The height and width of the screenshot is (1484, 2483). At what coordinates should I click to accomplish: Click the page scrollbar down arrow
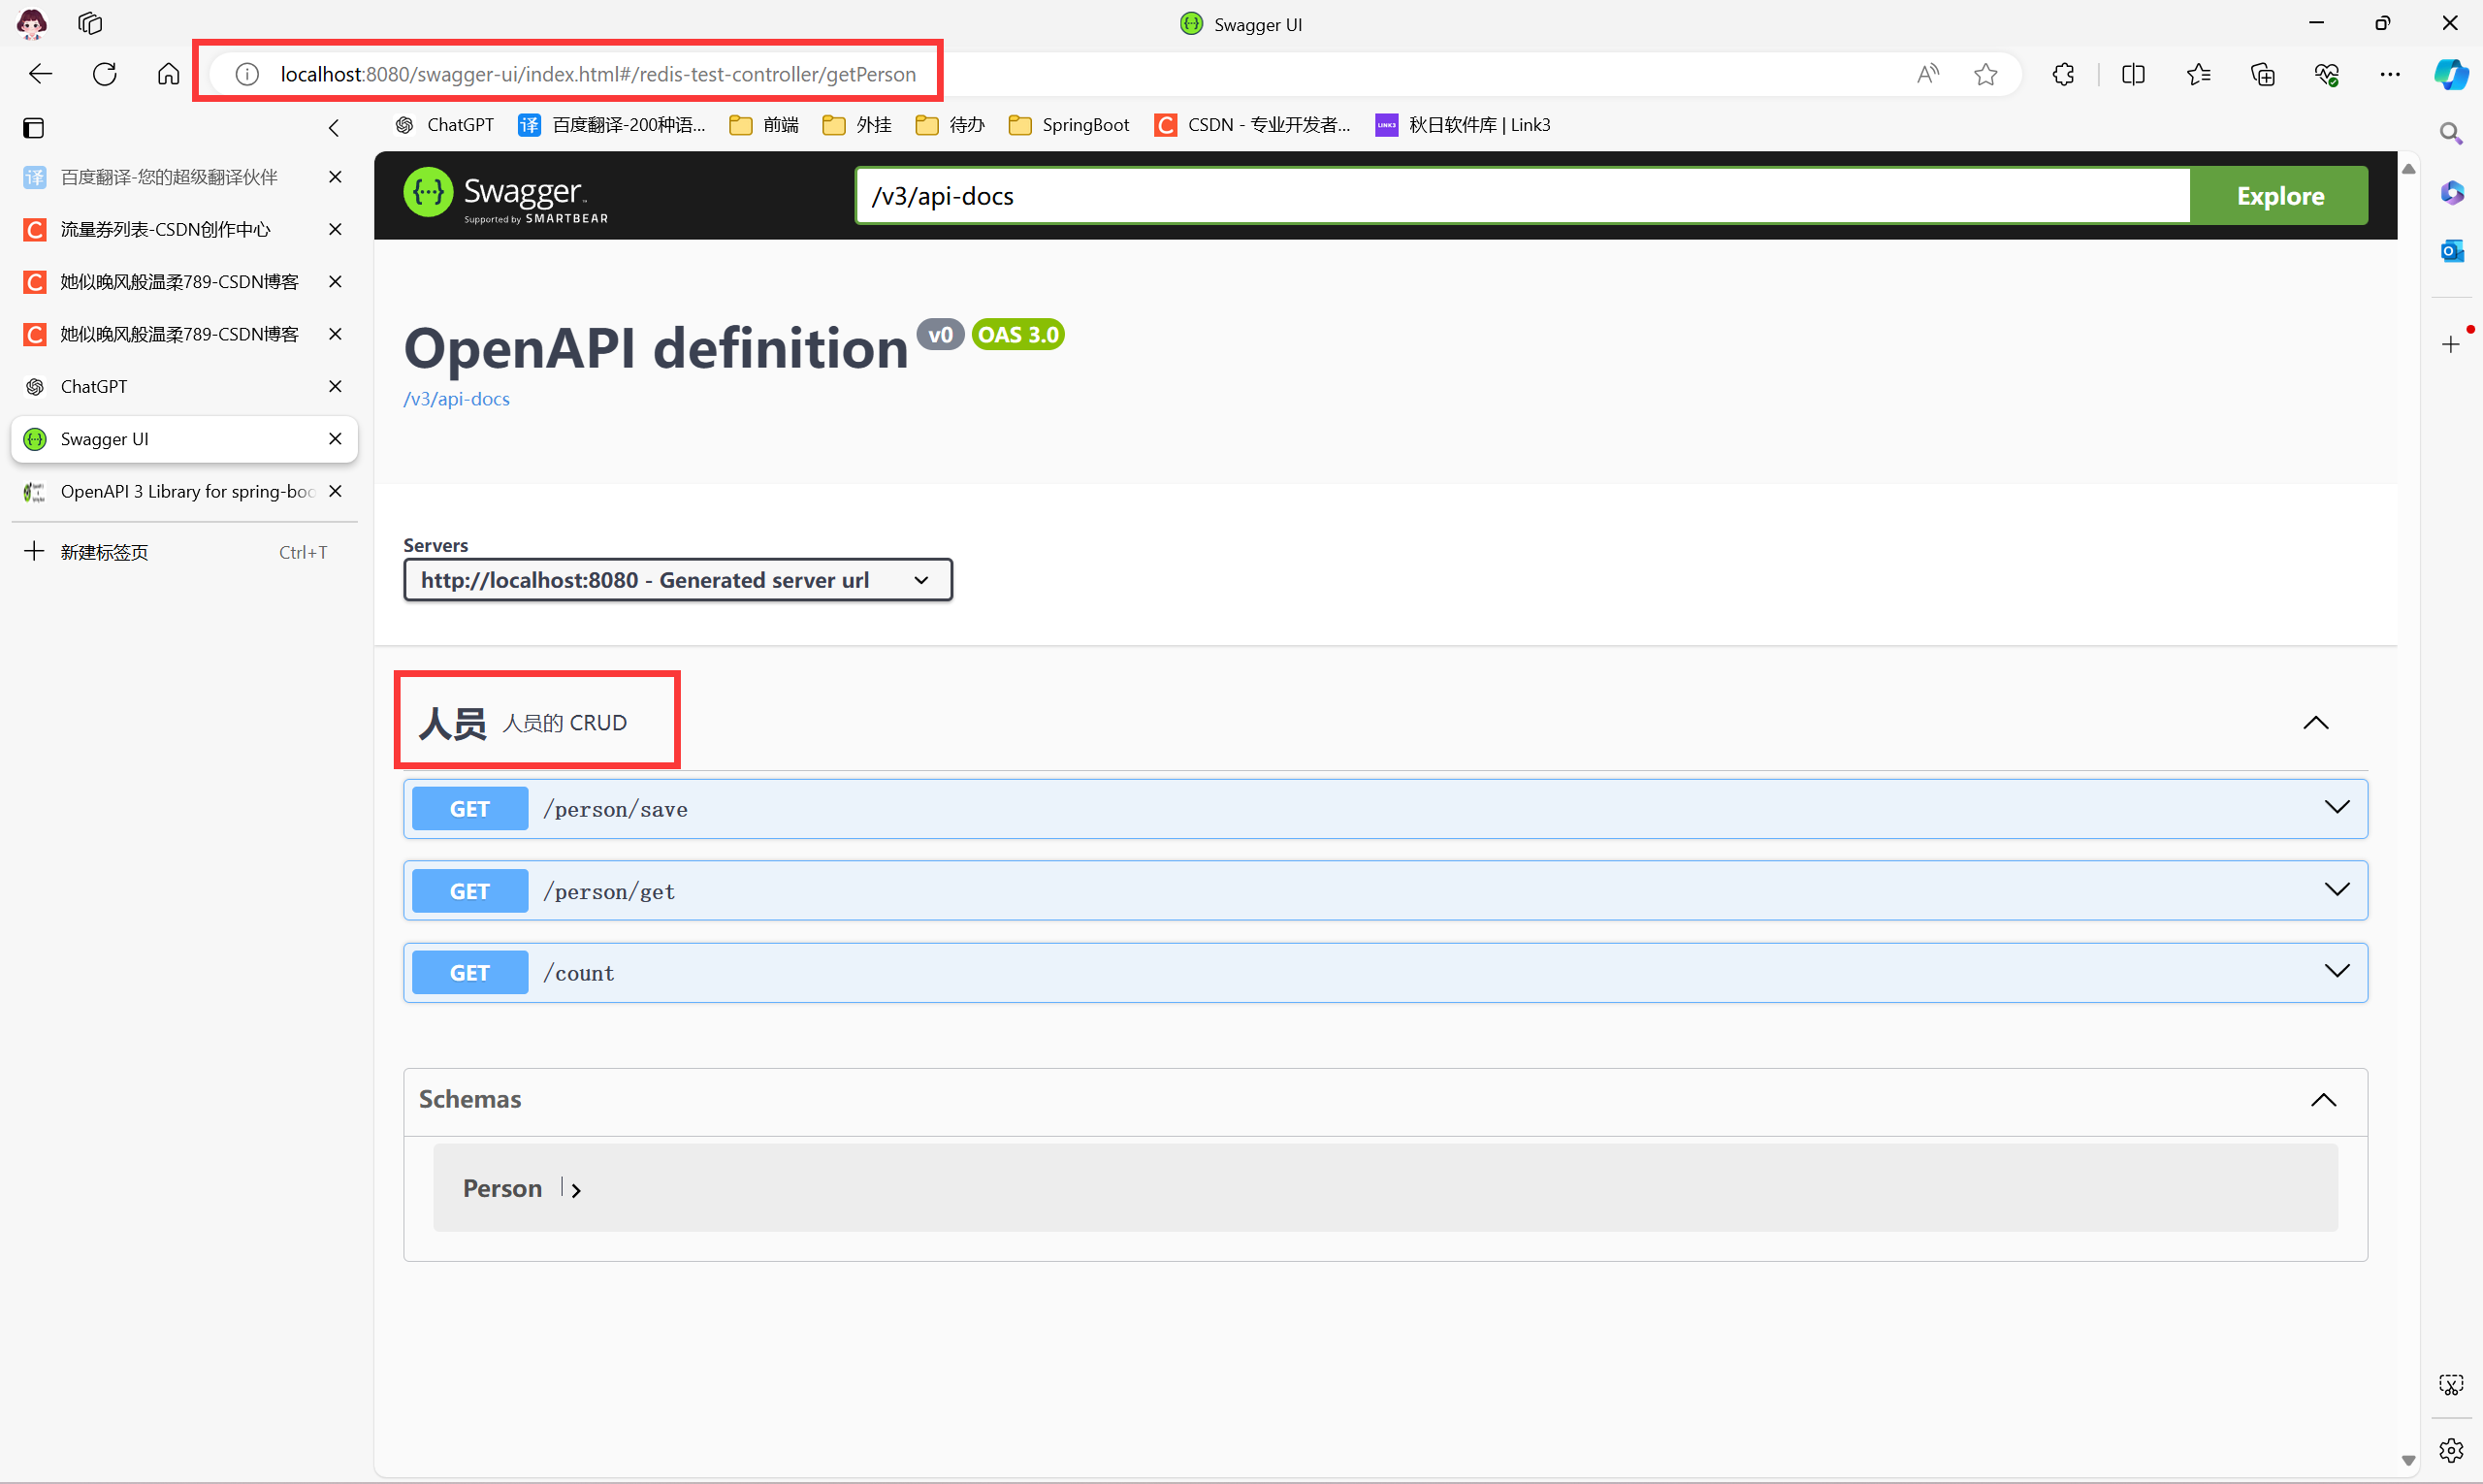pos(2408,1461)
